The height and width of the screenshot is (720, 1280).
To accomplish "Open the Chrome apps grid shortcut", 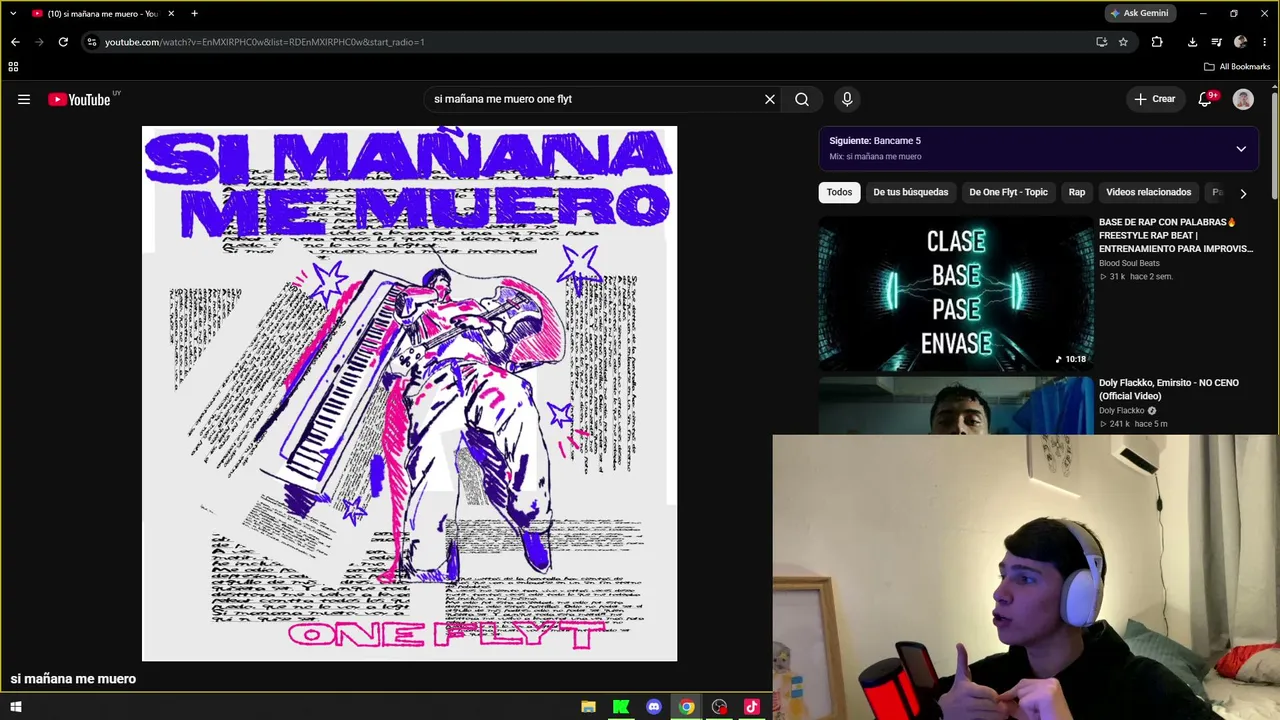I will [13, 67].
